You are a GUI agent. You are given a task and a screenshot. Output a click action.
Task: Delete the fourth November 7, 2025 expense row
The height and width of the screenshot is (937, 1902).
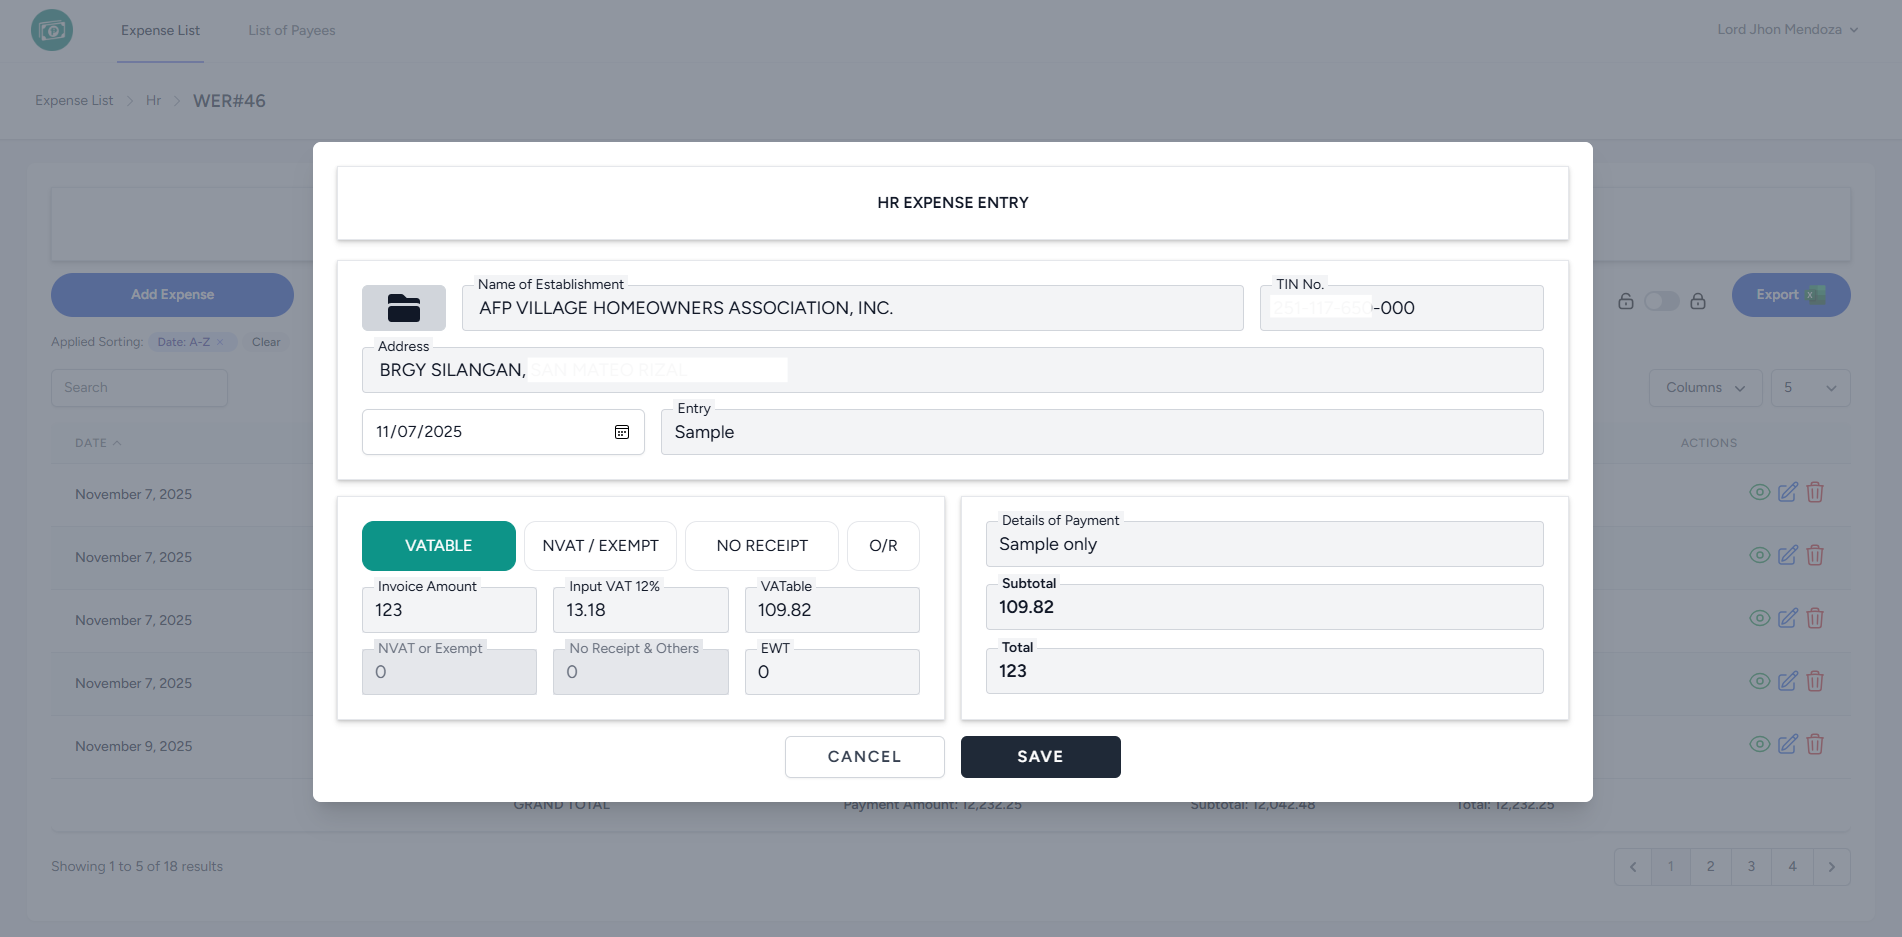(1815, 681)
